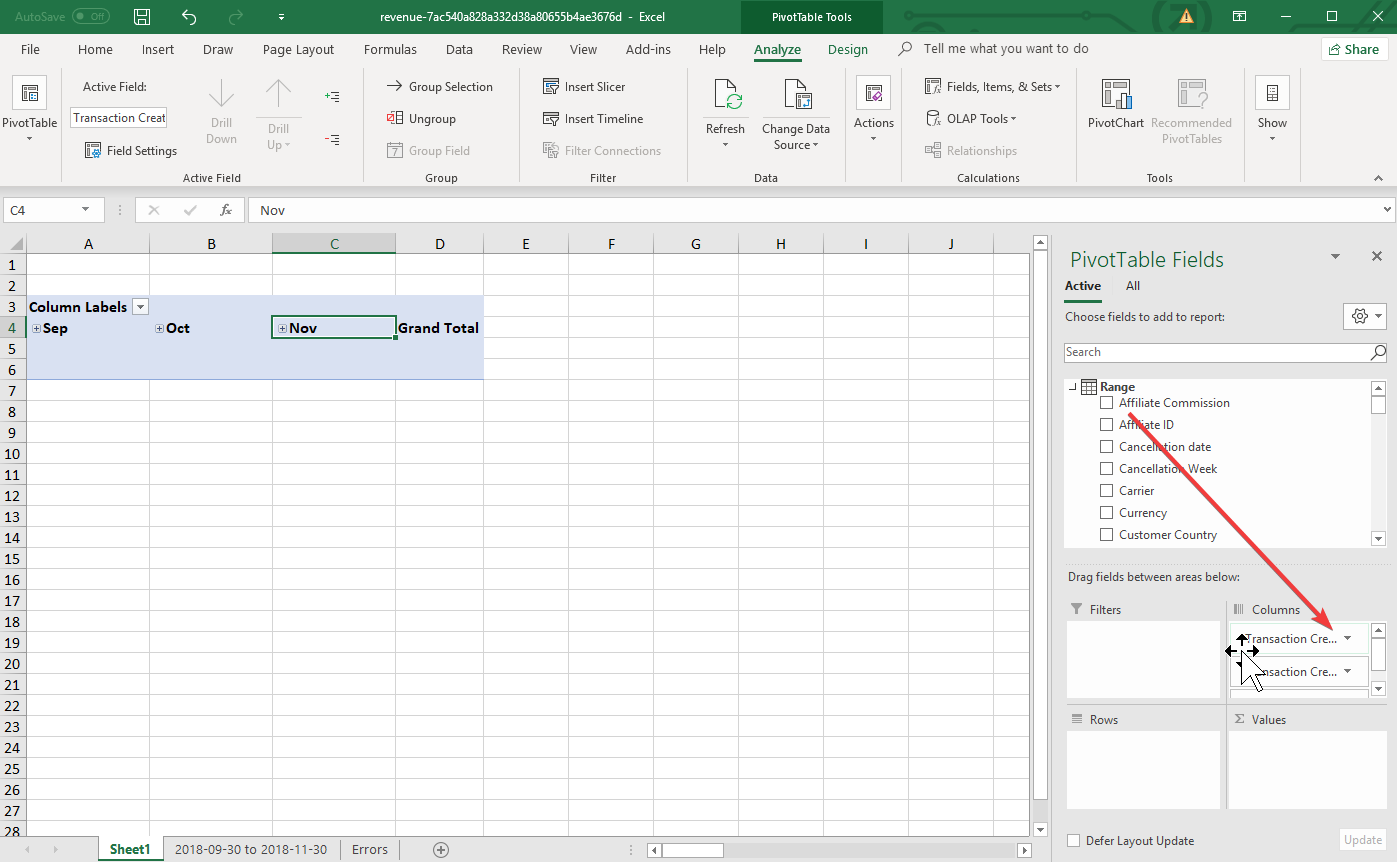
Task: Switch to the Design ribbon tab
Action: pyautogui.click(x=847, y=49)
